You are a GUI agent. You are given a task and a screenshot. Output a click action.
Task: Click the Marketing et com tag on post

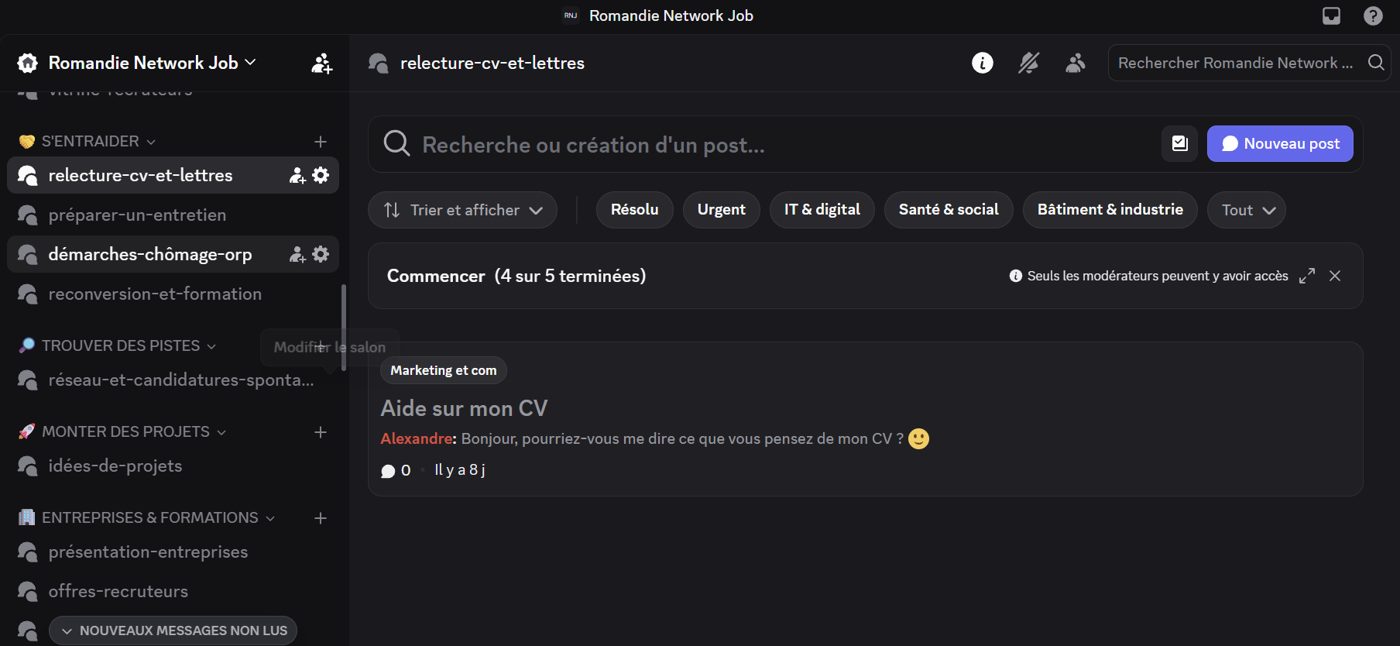[443, 371]
